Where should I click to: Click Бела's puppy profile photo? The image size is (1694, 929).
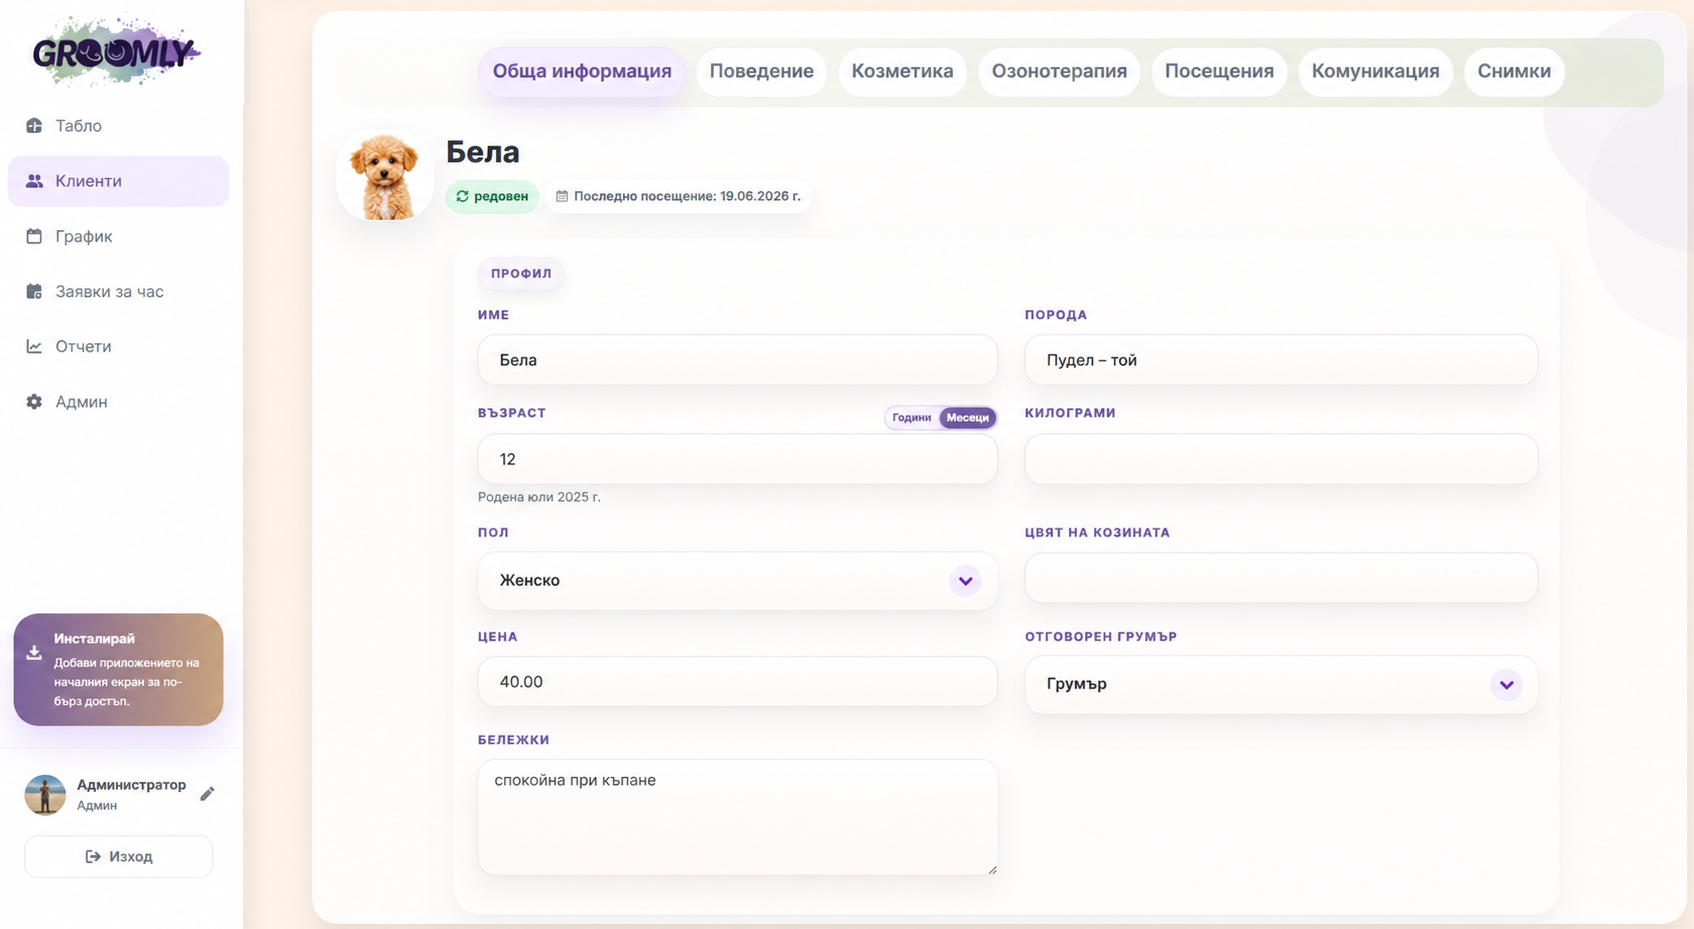385,175
